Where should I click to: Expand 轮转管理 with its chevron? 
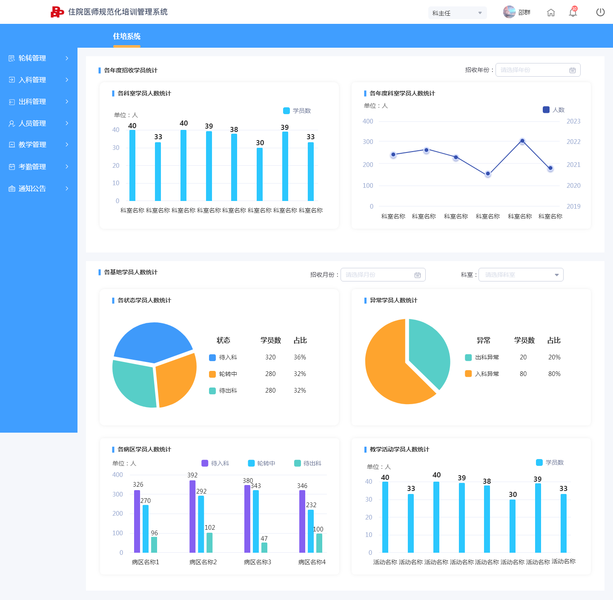tap(67, 58)
